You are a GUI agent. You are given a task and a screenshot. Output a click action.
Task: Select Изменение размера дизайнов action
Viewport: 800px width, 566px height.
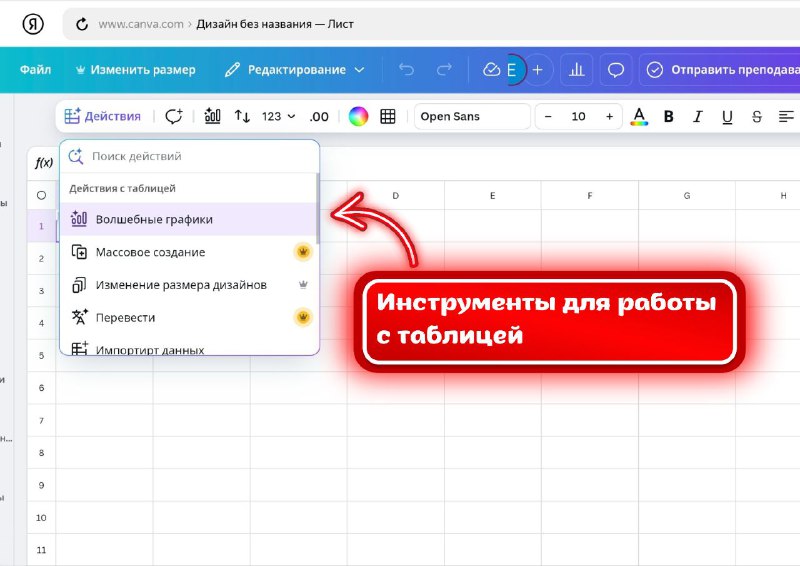[x=188, y=285]
